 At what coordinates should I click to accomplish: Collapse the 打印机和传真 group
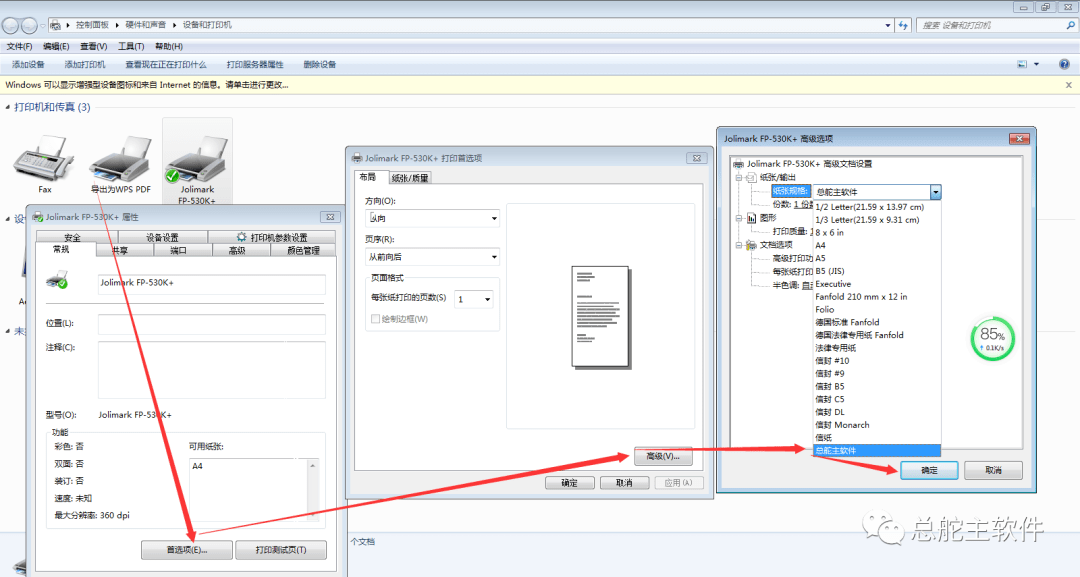pos(8,107)
